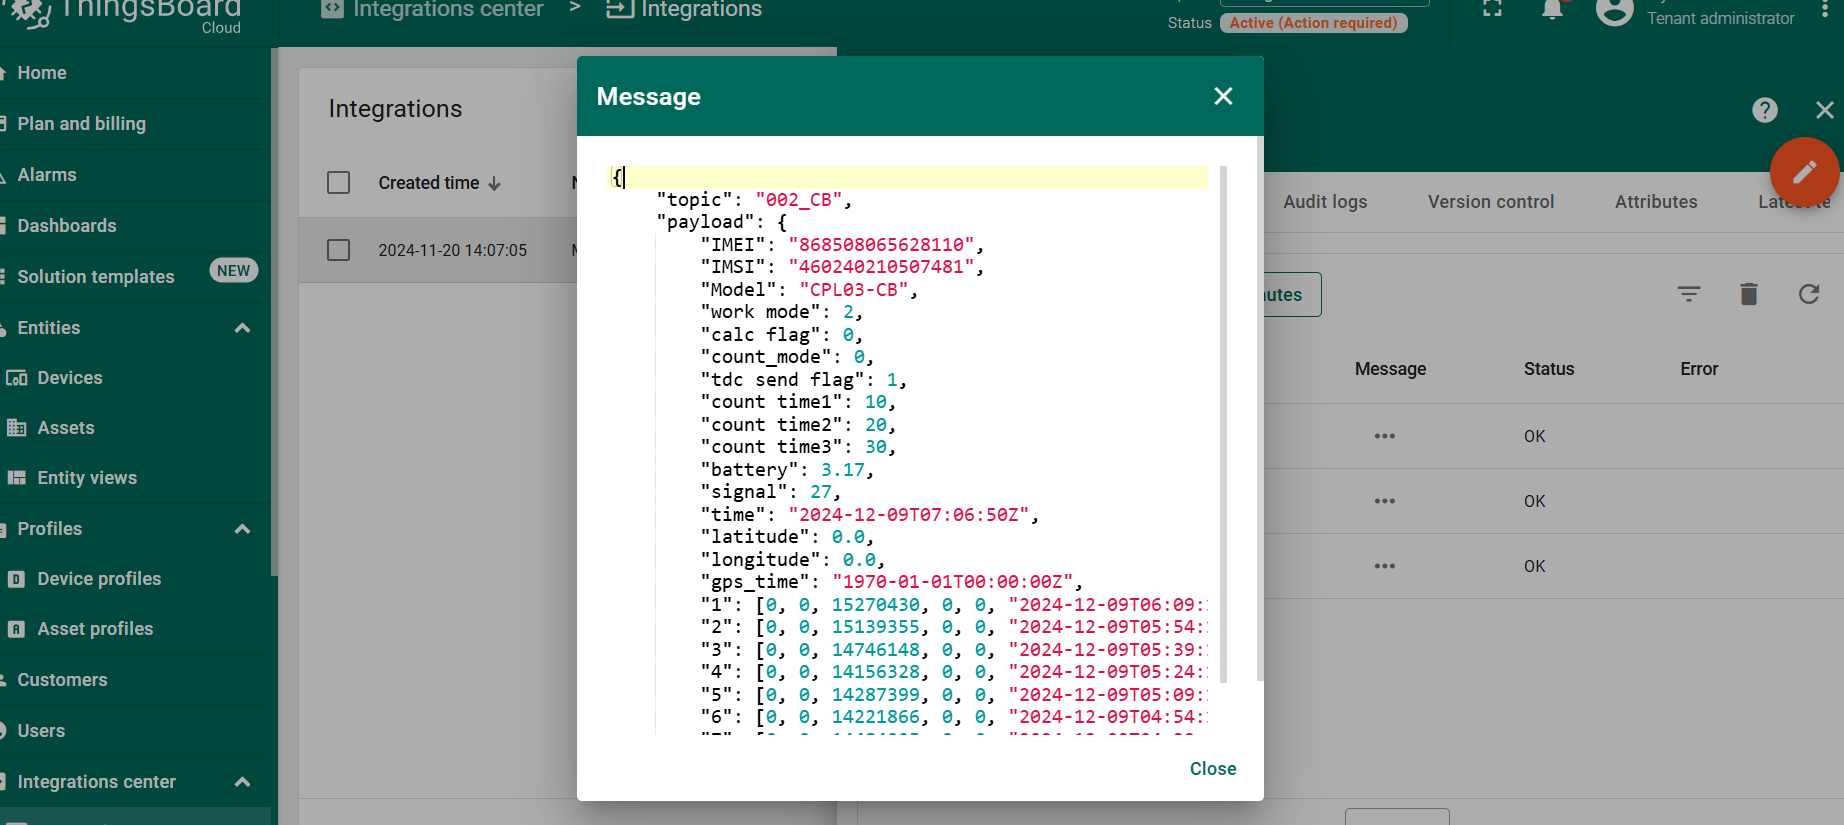Switch to the Audit logs tab
Screen dimensions: 1844x825
[x=1325, y=202]
